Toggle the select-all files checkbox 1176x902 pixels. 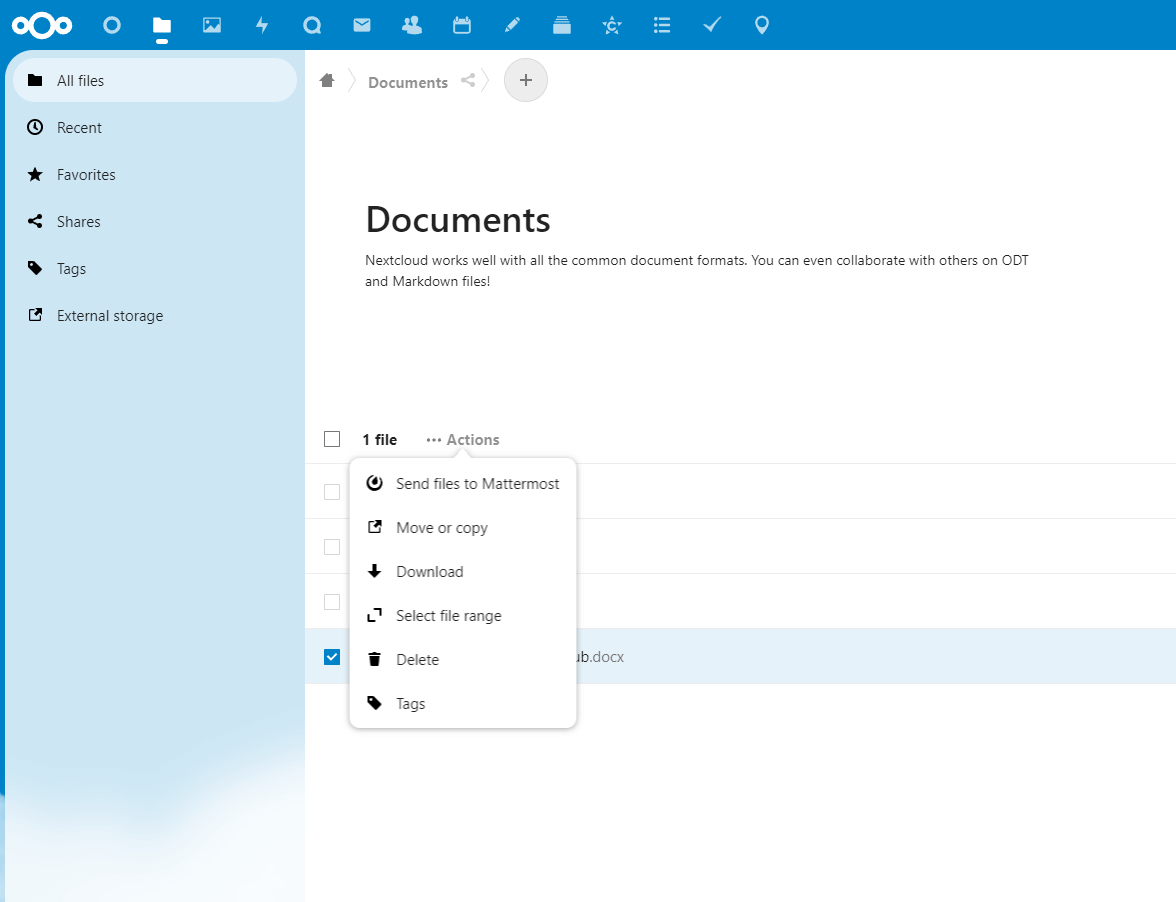(331, 439)
